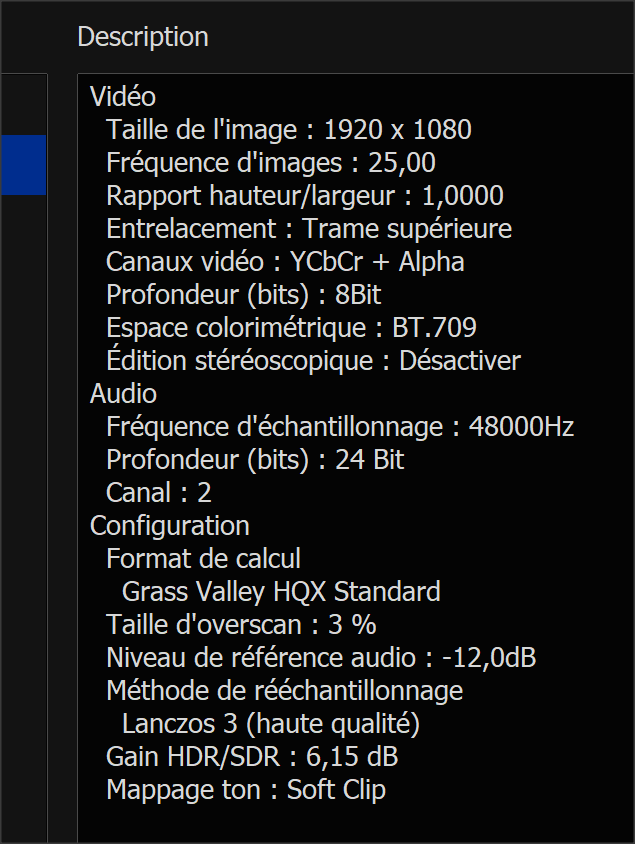This screenshot has height=844, width=635.
Task: Select the Fréquence d'images 25,00 line
Action: click(x=270, y=163)
